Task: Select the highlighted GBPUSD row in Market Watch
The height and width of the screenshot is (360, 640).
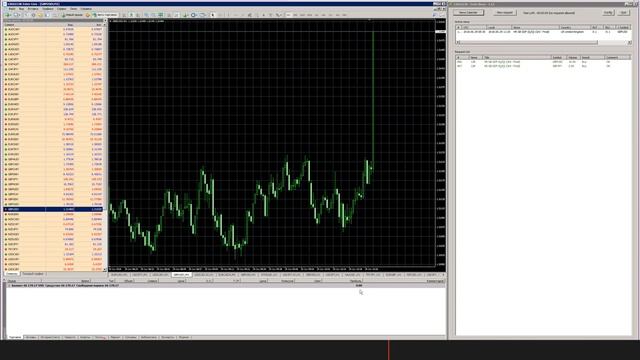Action: point(53,209)
